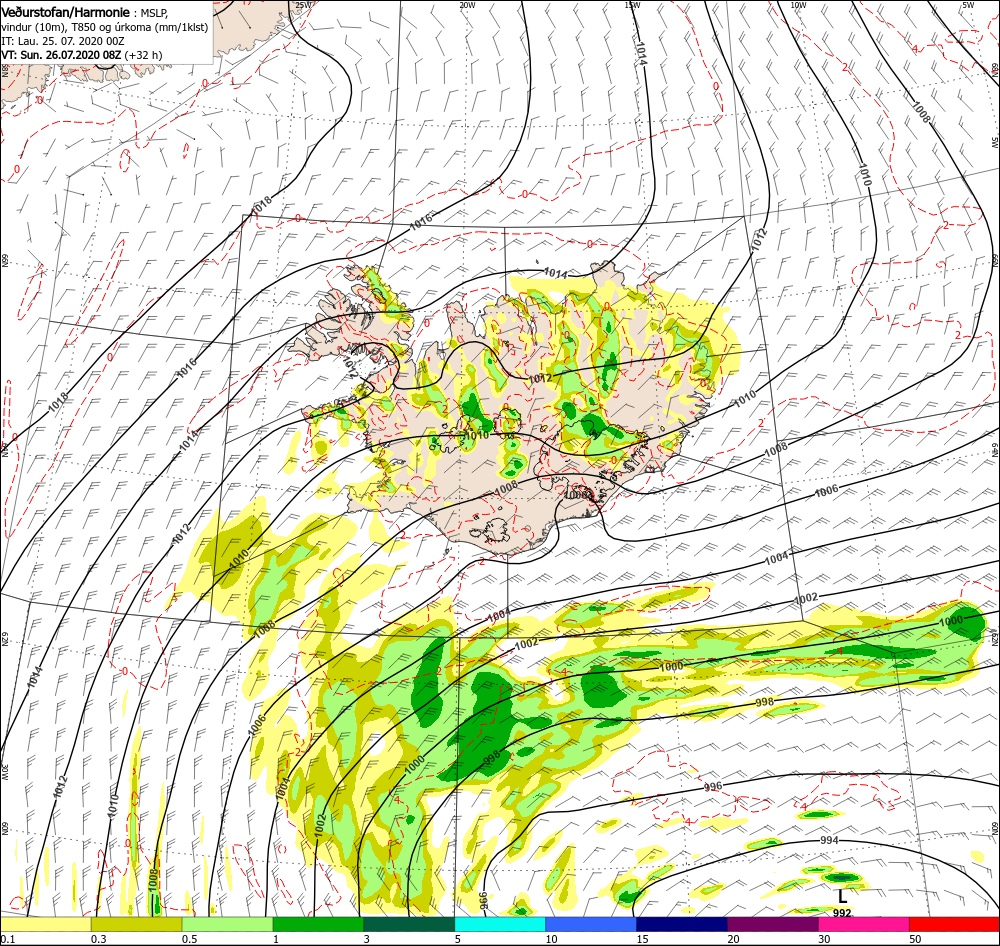This screenshot has width=1000, height=946.
Task: Click the light yellow 0.1 precipitation swatch
Action: coord(45,924)
